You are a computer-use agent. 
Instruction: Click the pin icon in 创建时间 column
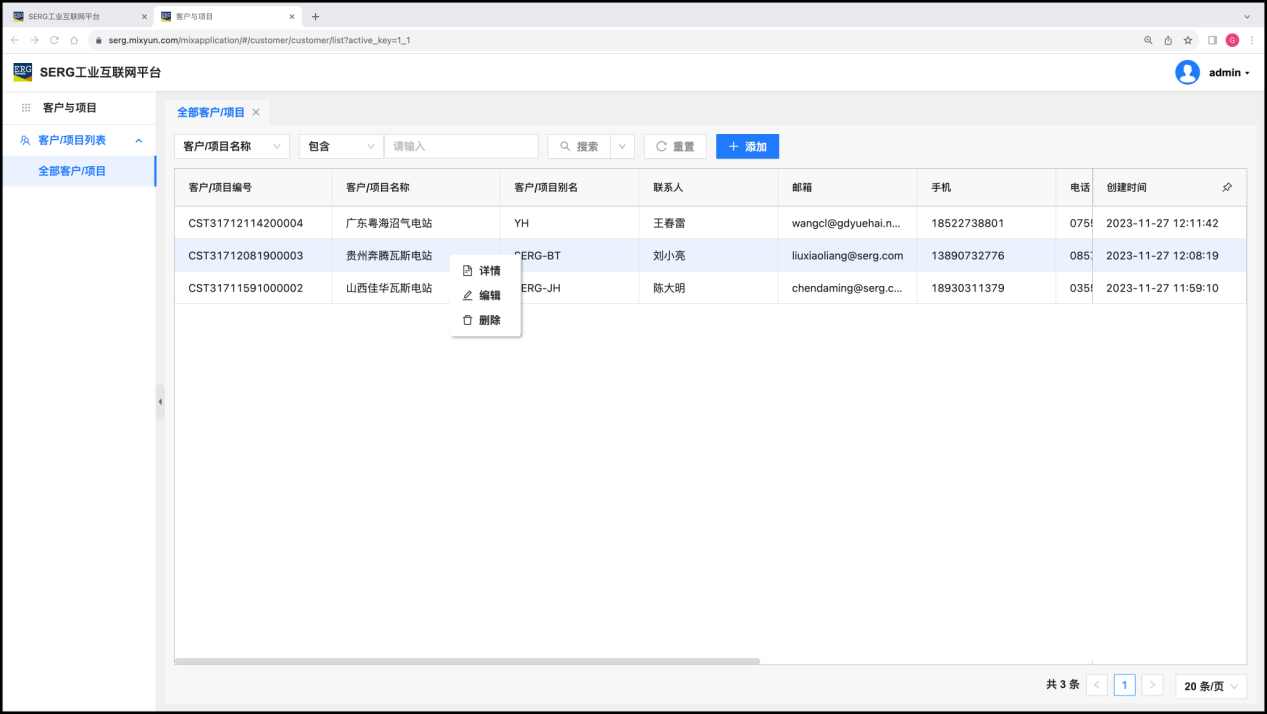click(x=1227, y=187)
